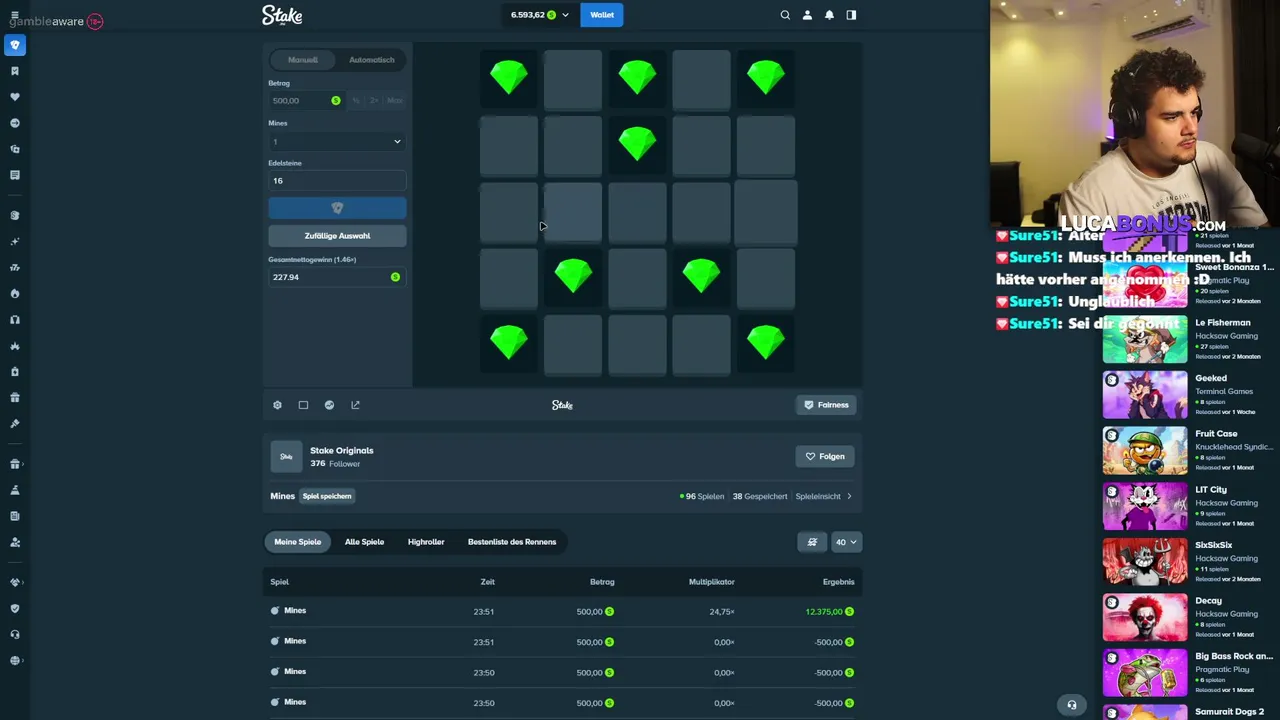Click the bottom-left corner gem tile

pos(509,343)
